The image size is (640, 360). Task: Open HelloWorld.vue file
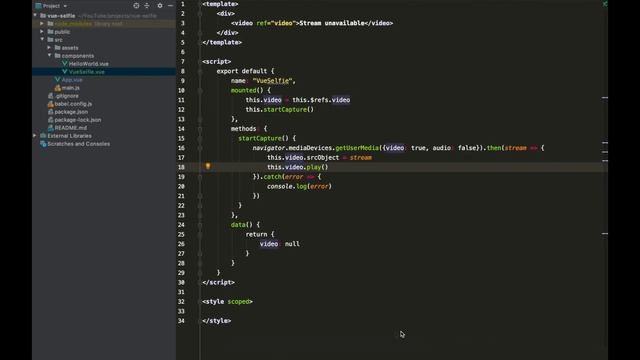(x=89, y=64)
